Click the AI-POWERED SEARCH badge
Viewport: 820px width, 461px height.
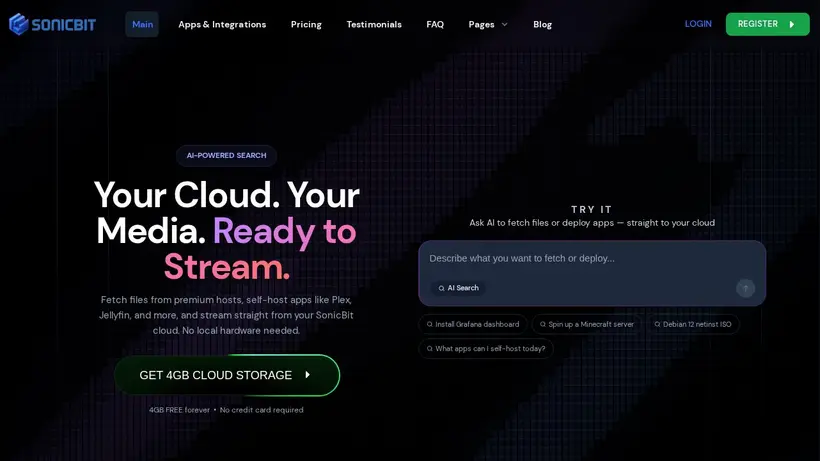[226, 156]
